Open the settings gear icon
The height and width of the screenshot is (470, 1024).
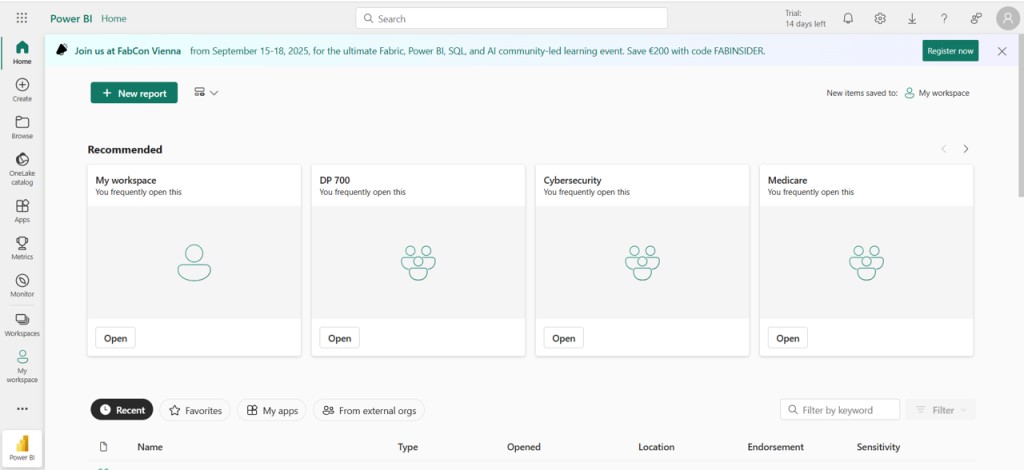[880, 19]
